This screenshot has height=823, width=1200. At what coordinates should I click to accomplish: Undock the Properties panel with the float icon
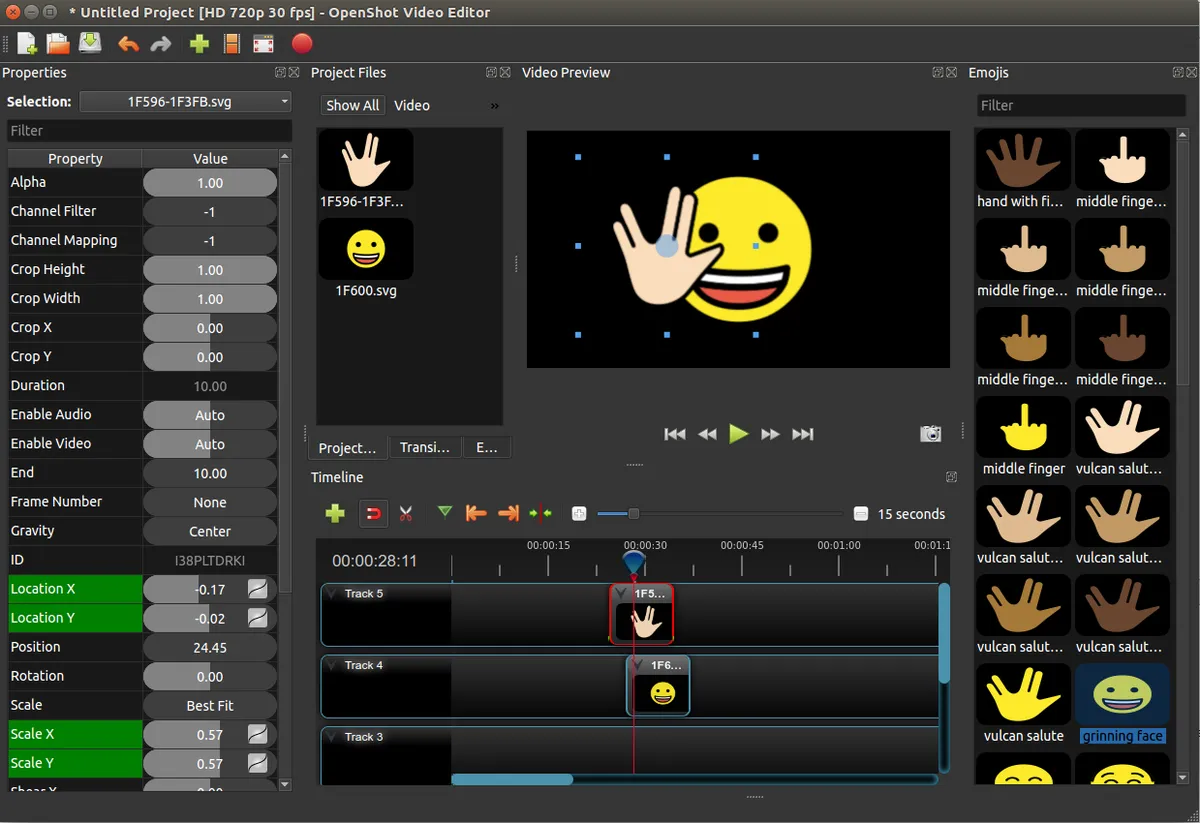[x=281, y=72]
